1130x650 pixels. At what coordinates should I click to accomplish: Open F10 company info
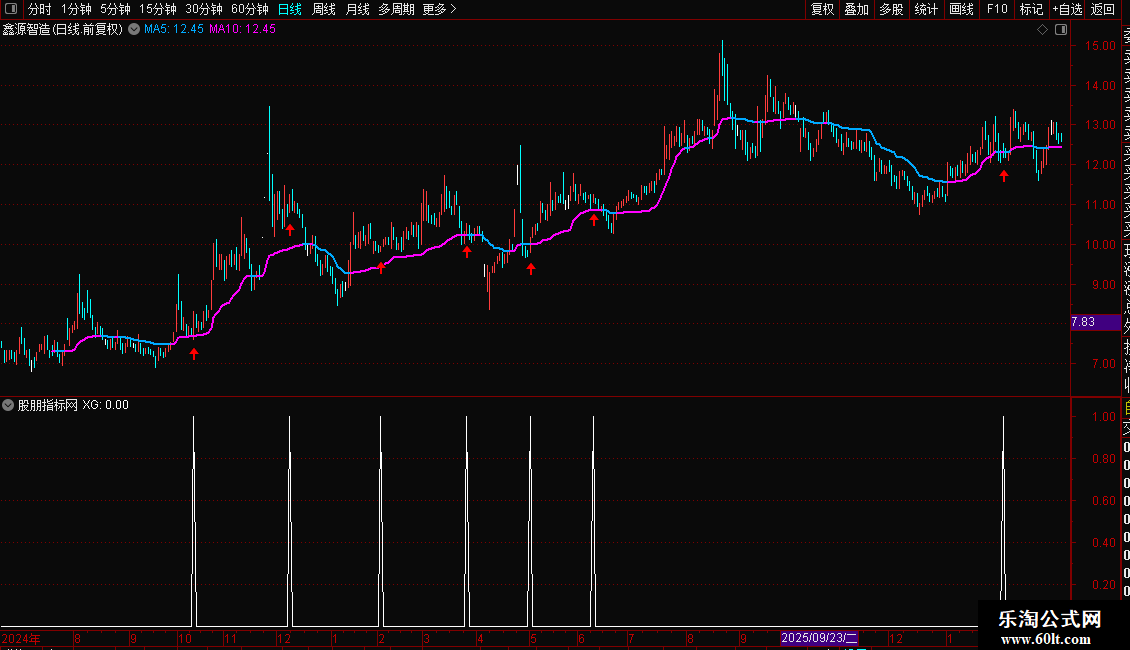[x=997, y=9]
